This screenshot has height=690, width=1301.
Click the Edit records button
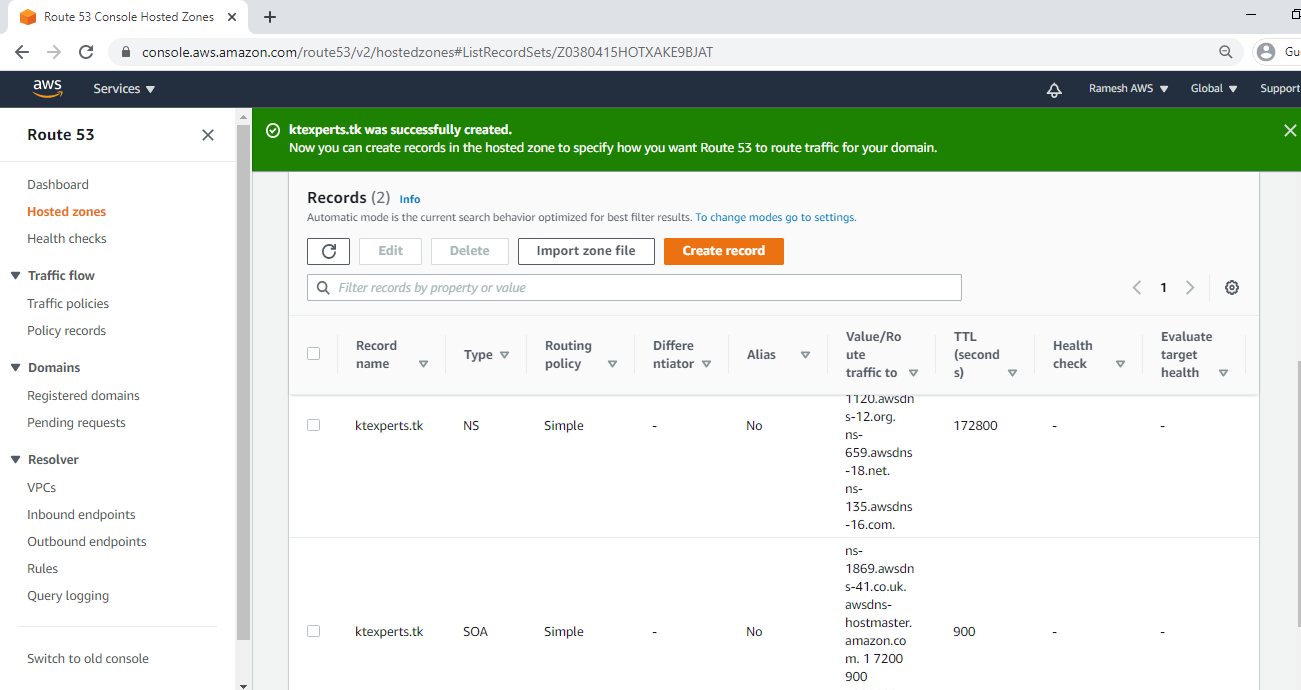[390, 251]
